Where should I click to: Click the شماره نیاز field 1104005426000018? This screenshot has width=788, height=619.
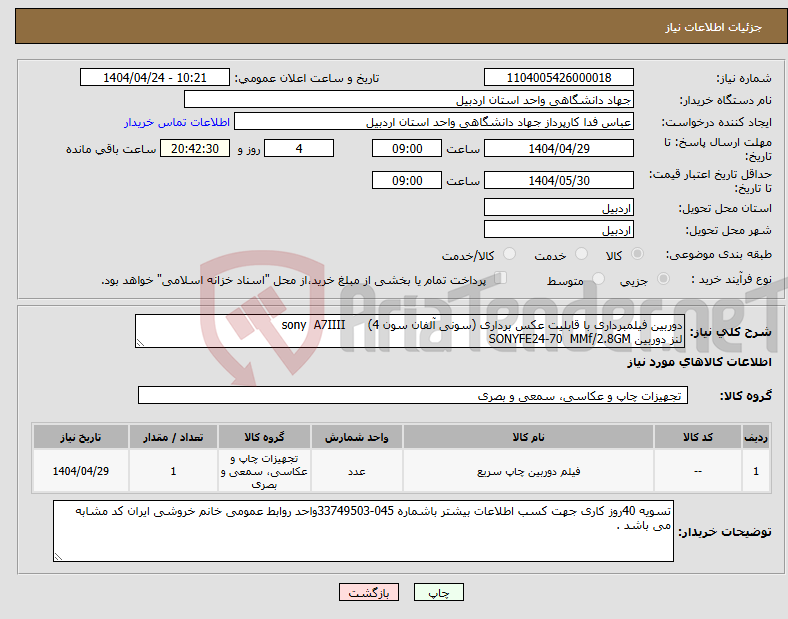click(558, 77)
